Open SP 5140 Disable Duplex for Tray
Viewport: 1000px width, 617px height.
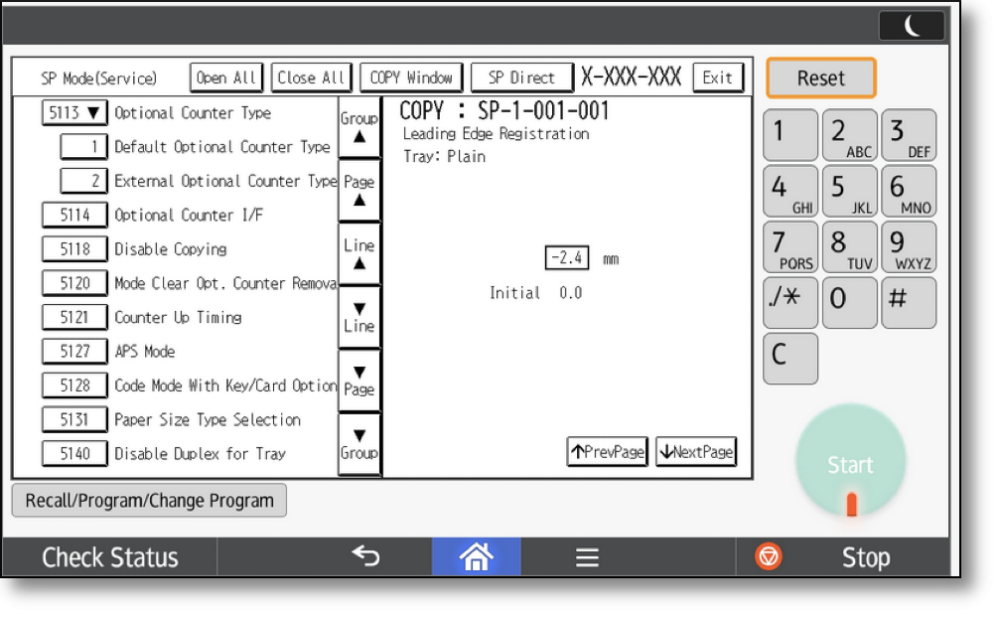click(x=75, y=454)
